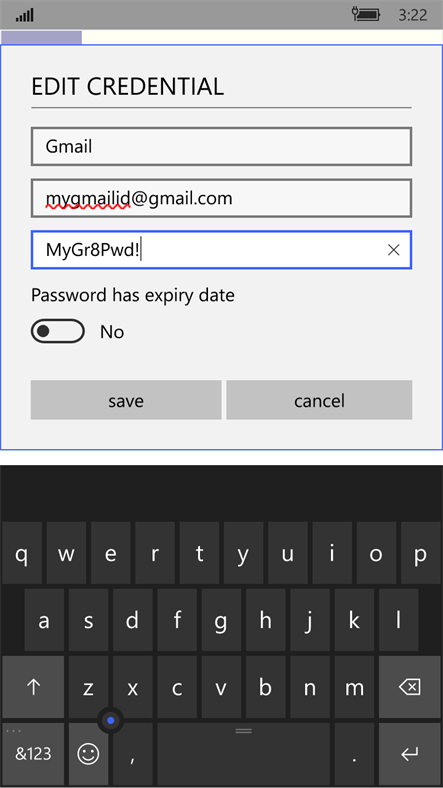
Task: Tap the comma key
Action: click(x=133, y=753)
